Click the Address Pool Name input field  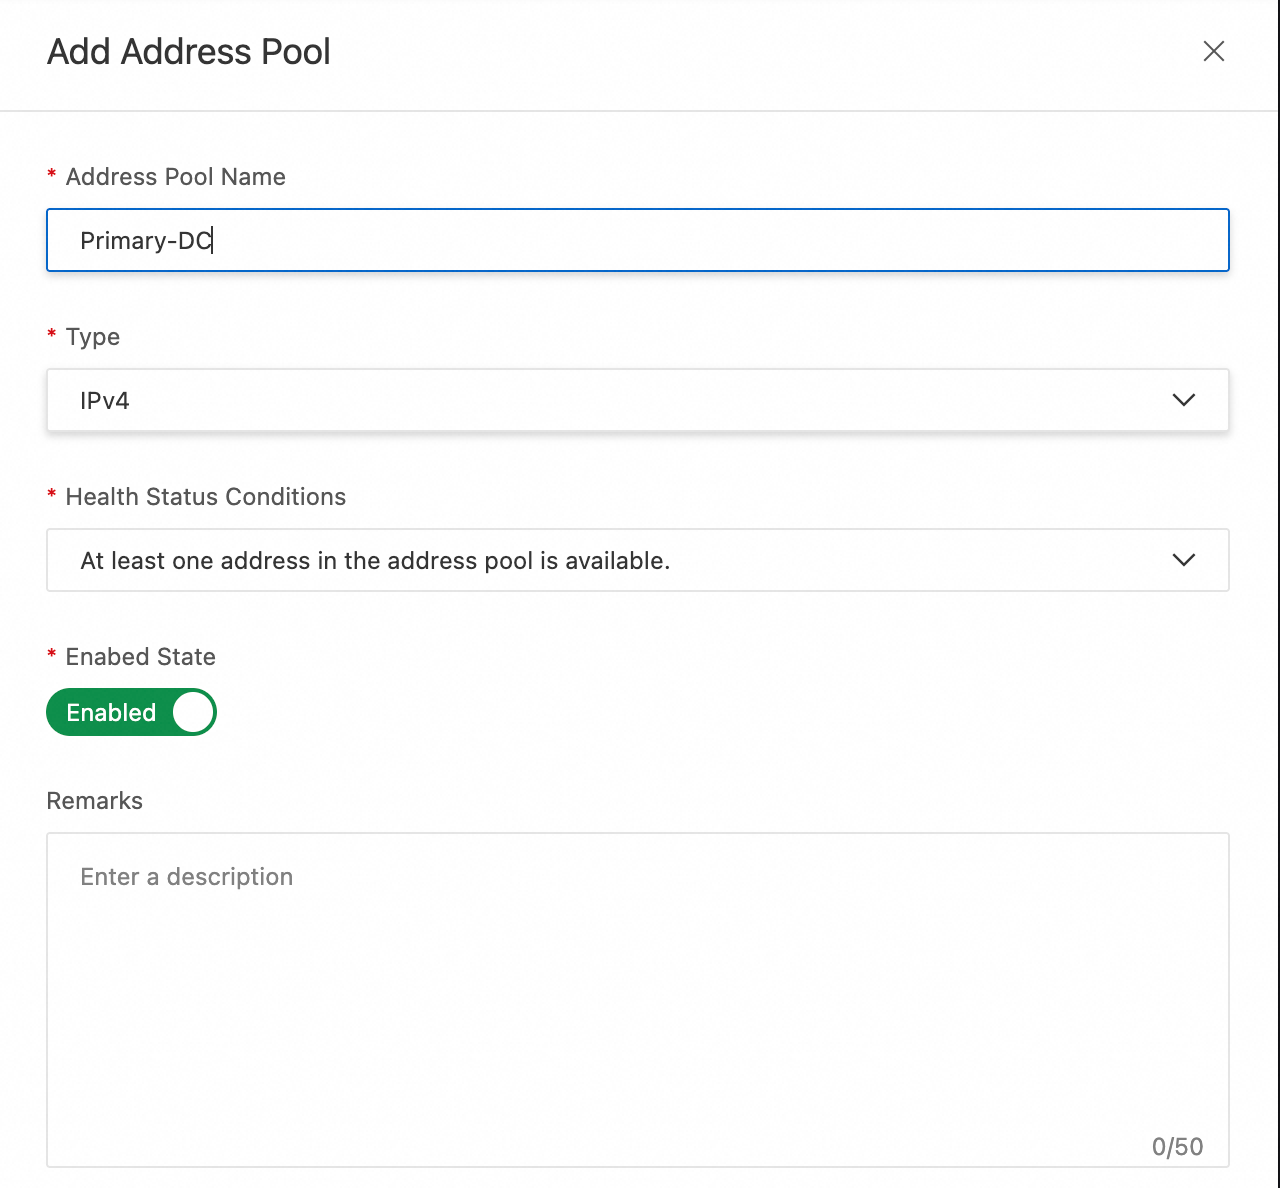coord(637,240)
